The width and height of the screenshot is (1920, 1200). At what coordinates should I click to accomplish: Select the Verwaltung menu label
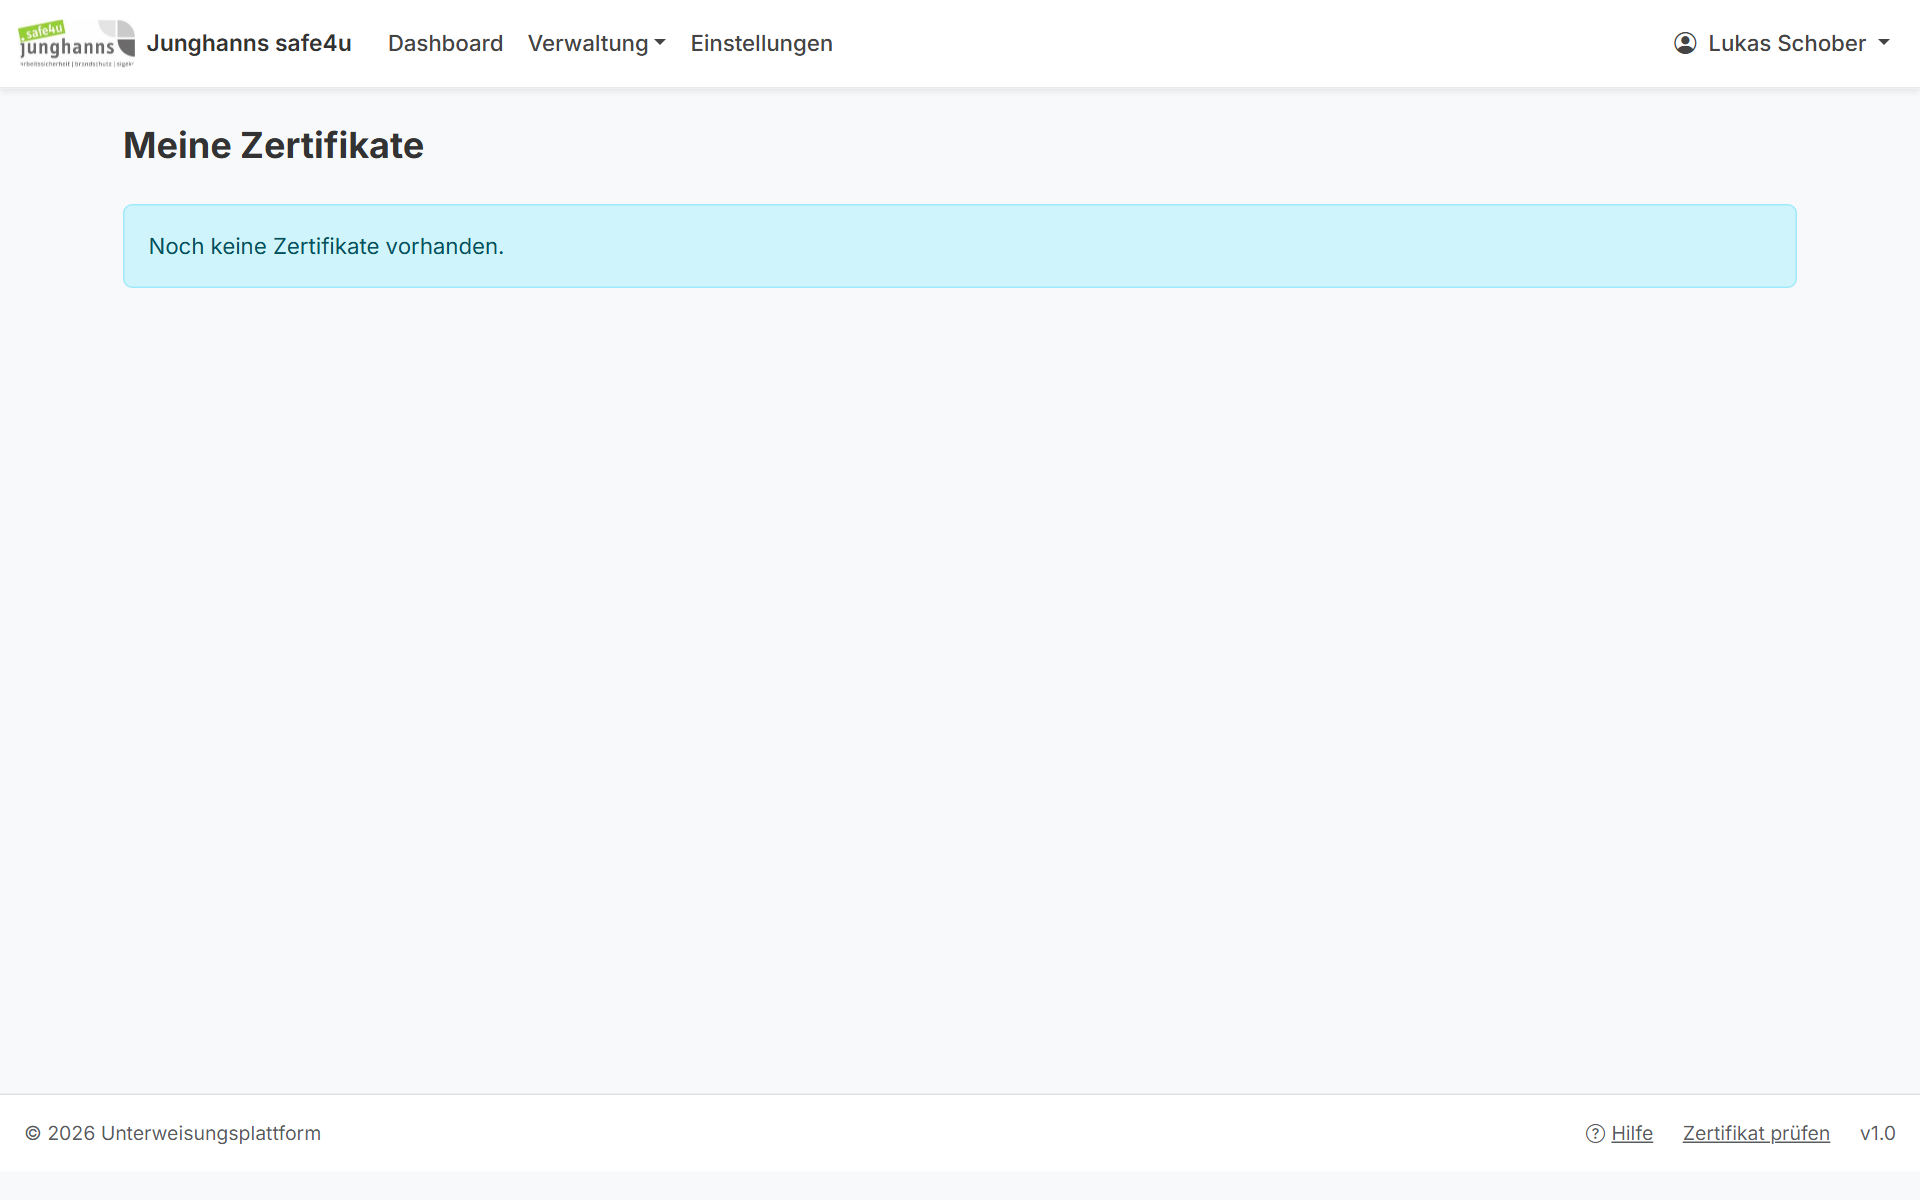click(x=588, y=43)
